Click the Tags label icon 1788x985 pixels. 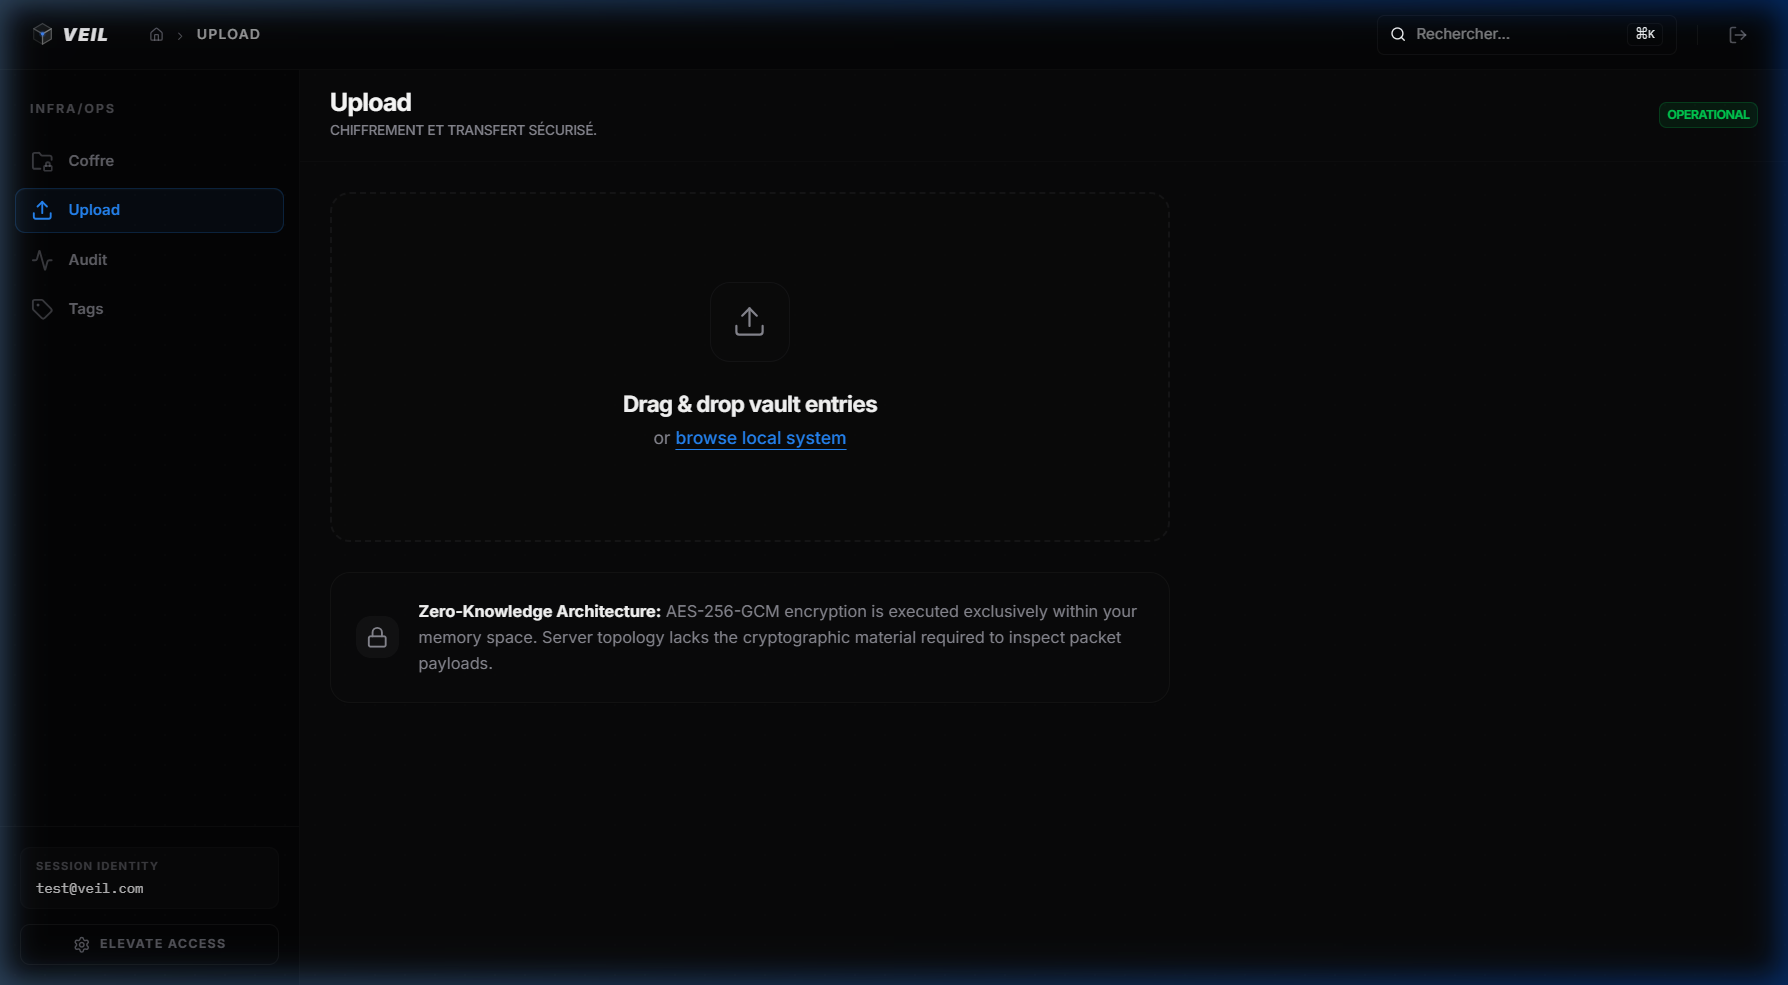pos(42,309)
